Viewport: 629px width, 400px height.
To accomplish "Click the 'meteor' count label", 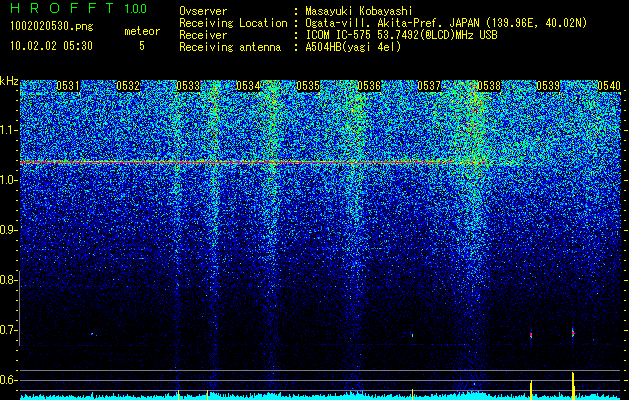I will tap(142, 31).
